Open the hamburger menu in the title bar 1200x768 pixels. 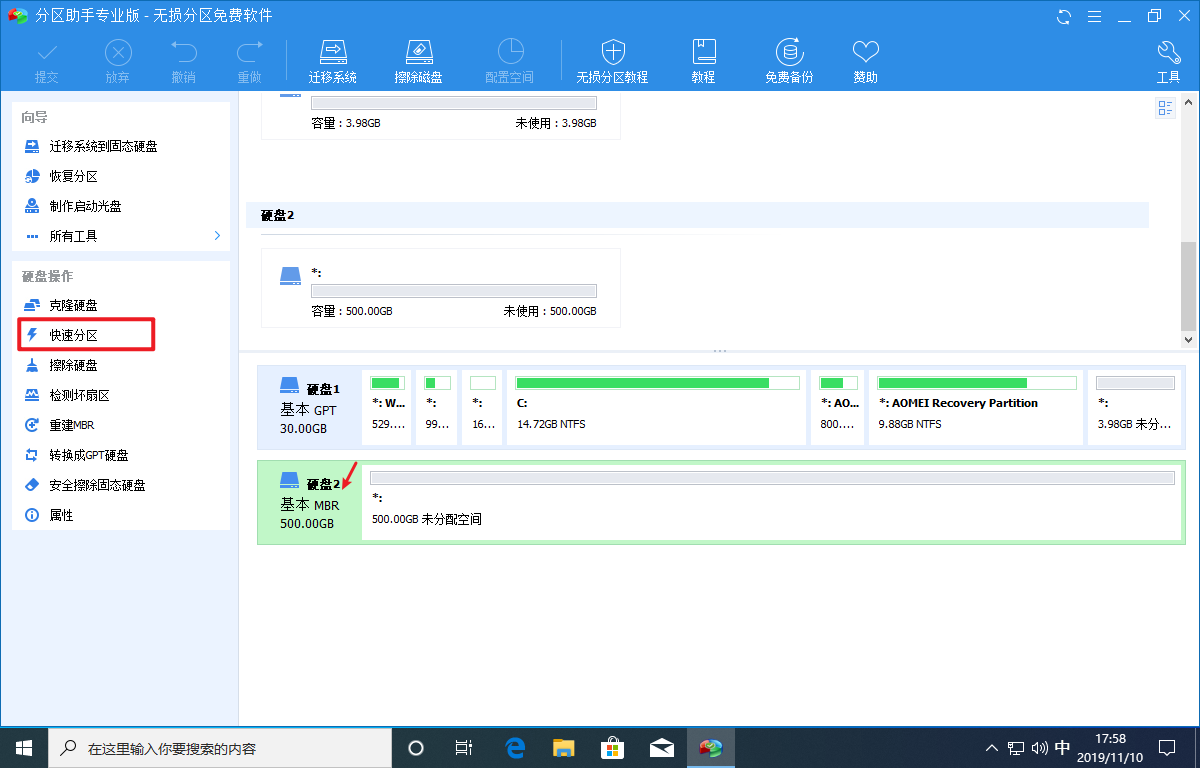coord(1094,16)
